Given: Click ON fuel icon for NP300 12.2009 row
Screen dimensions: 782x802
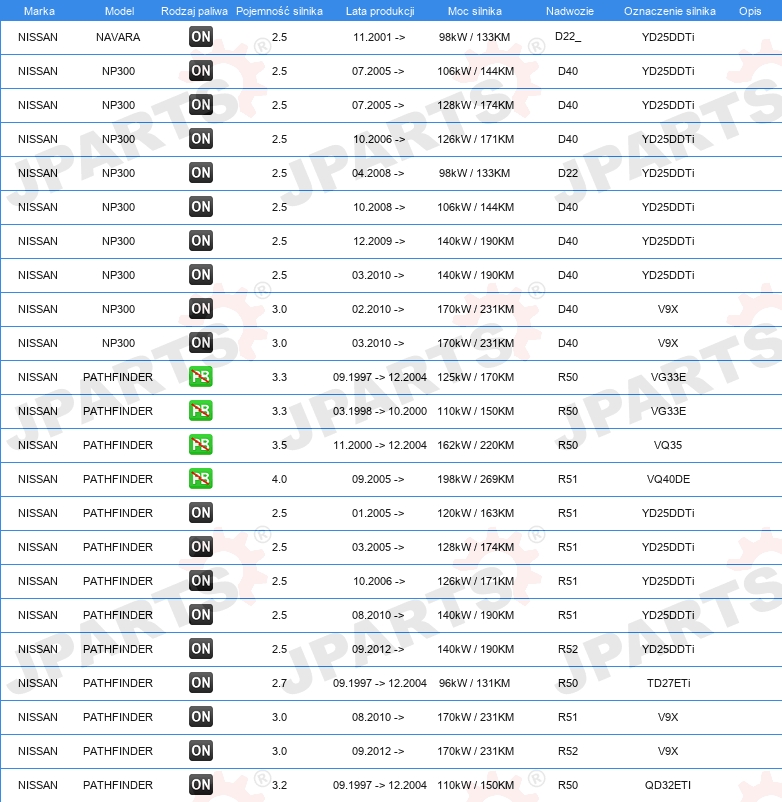Looking at the screenshot, I should coord(200,241).
